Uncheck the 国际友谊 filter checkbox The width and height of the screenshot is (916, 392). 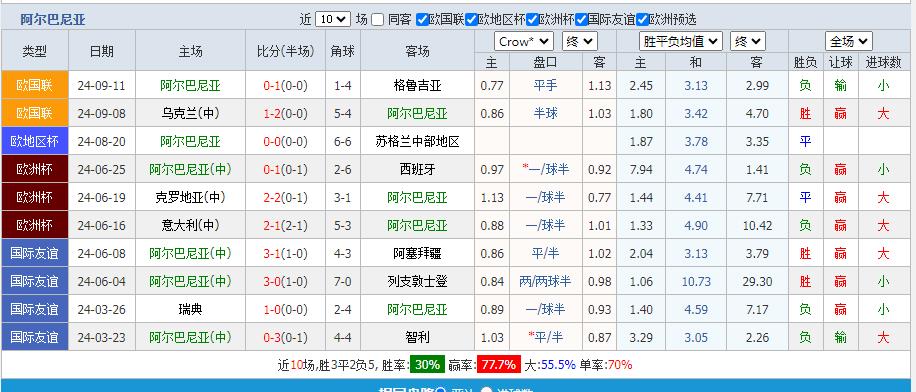point(581,19)
